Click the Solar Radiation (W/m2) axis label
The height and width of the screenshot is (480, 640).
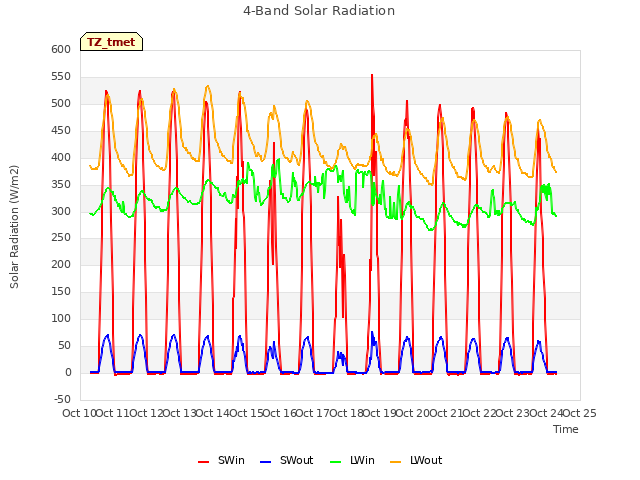click(14, 227)
